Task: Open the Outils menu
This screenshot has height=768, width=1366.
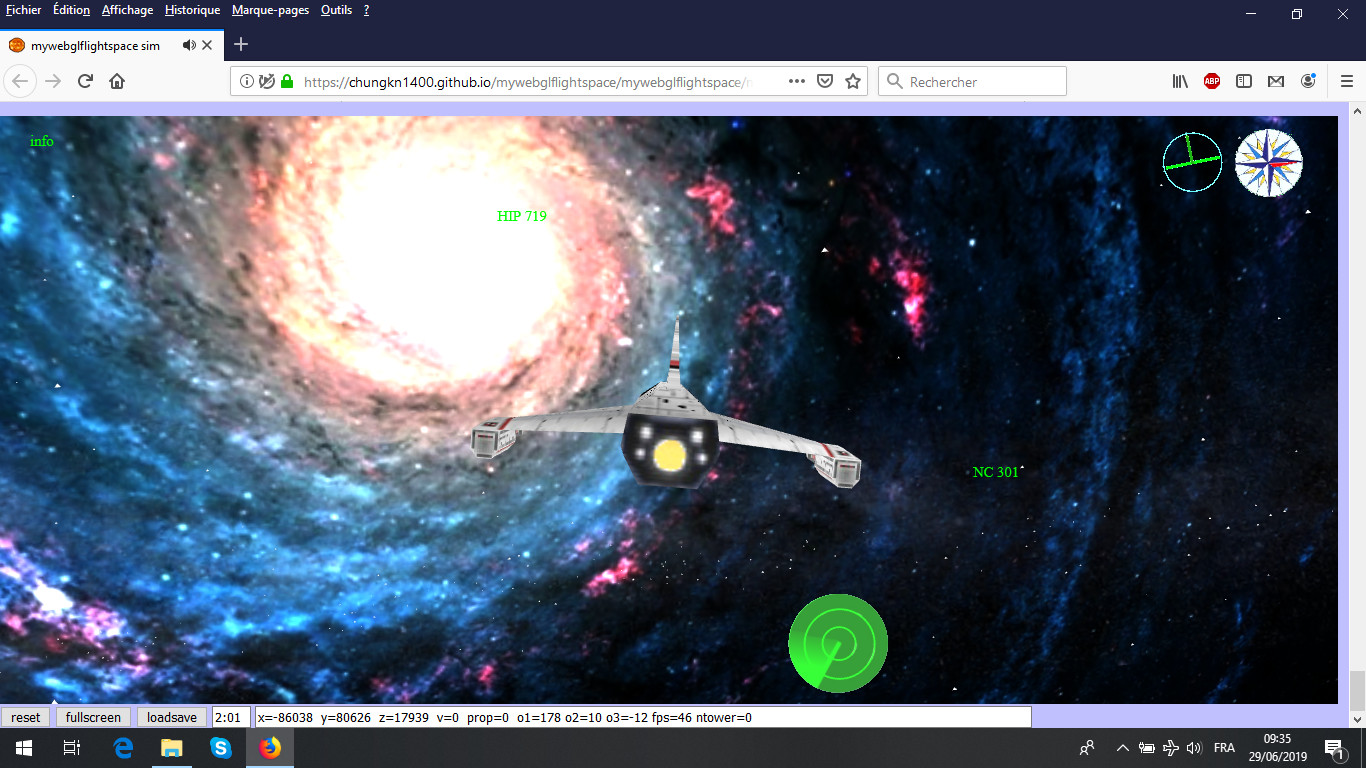Action: tap(334, 11)
